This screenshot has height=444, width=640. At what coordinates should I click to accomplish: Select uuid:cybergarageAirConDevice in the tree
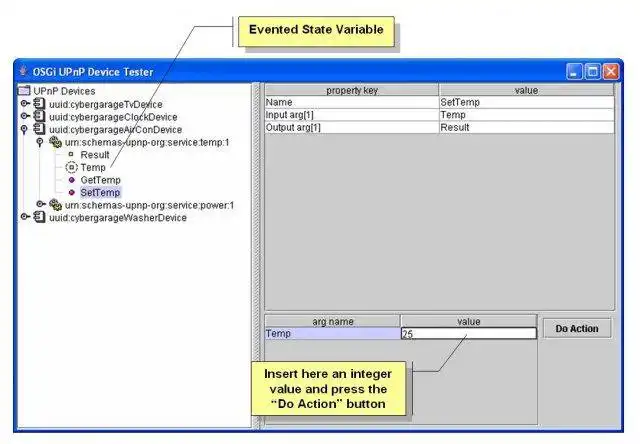pyautogui.click(x=116, y=130)
